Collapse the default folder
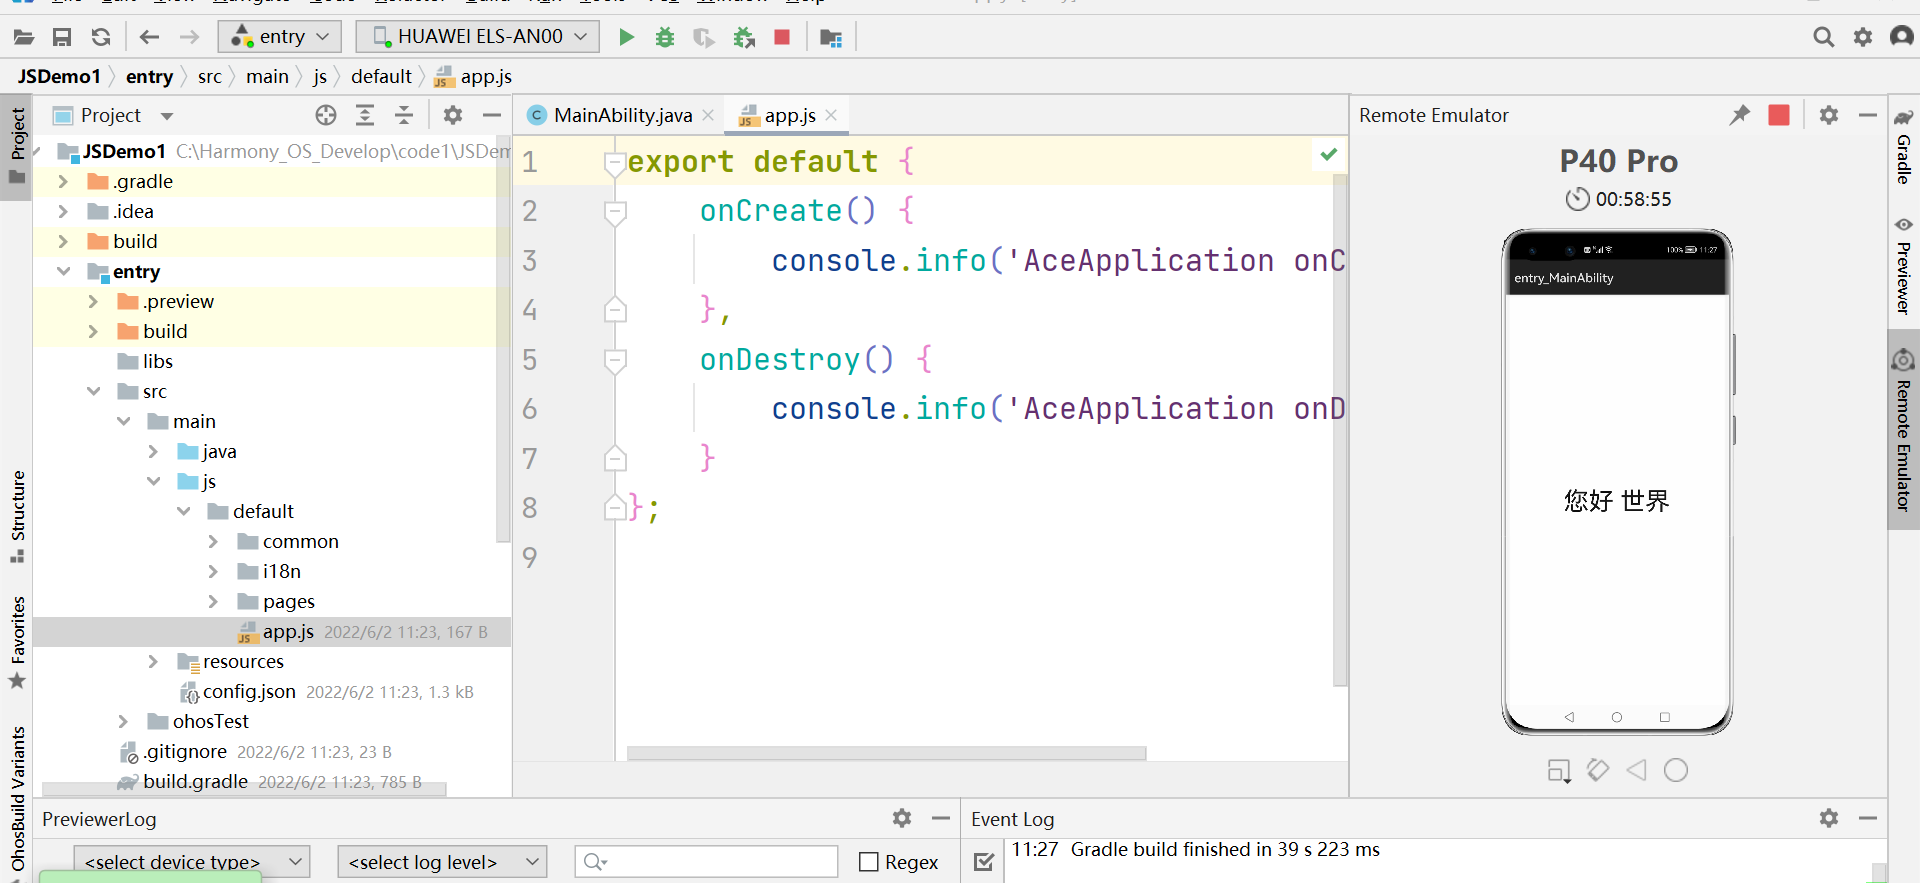The width and height of the screenshot is (1920, 883). (183, 512)
